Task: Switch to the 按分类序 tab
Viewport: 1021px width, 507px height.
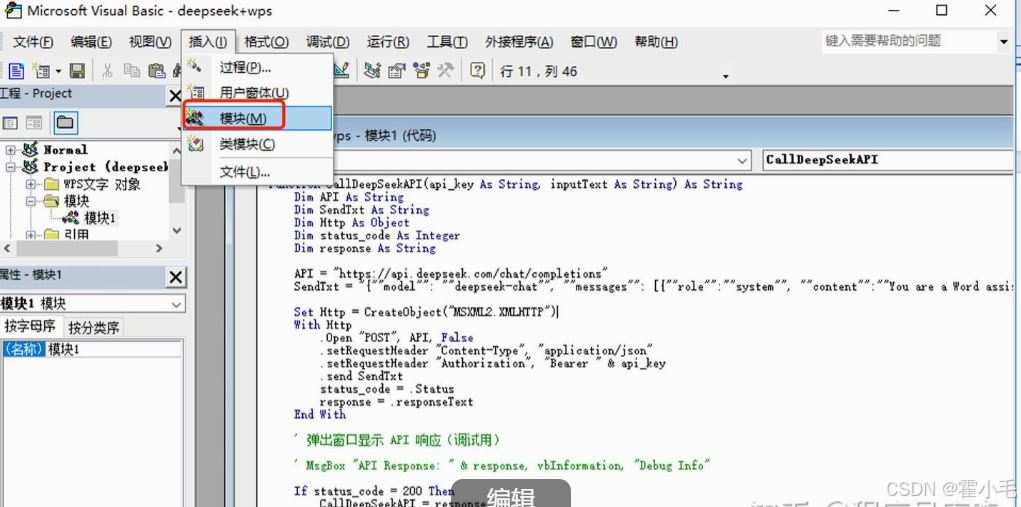Action: pos(94,327)
